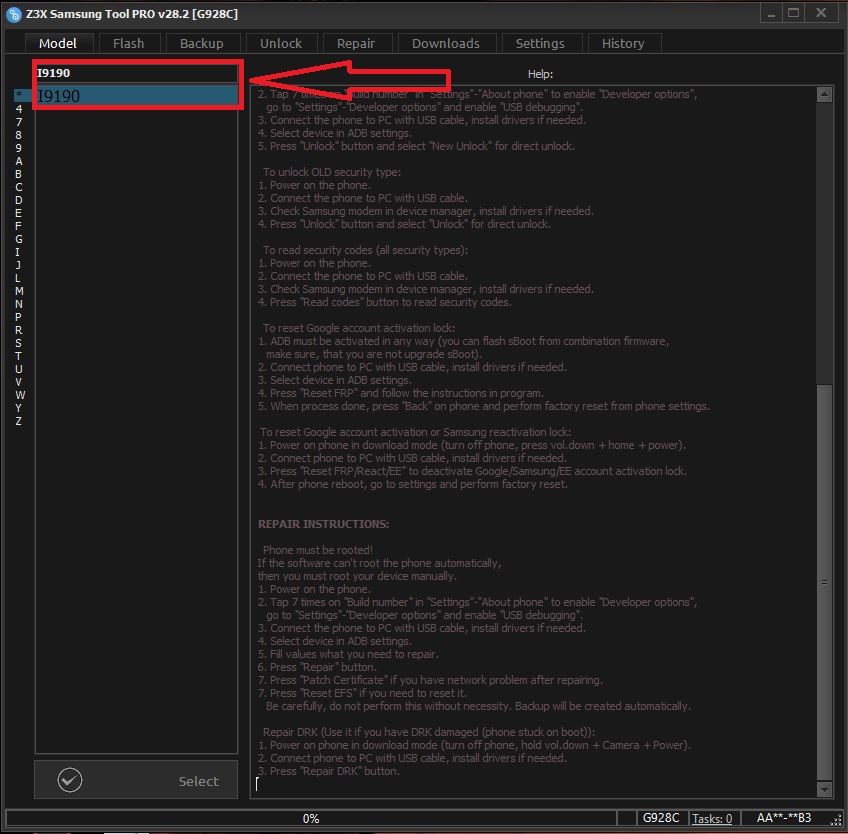Filter models by letter D
The image size is (848, 834).
tap(19, 200)
